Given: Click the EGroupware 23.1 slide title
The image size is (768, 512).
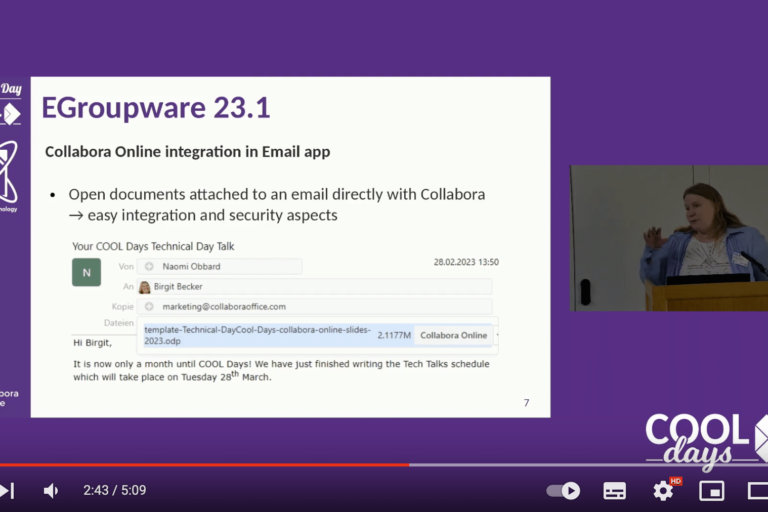Looking at the screenshot, I should (156, 108).
